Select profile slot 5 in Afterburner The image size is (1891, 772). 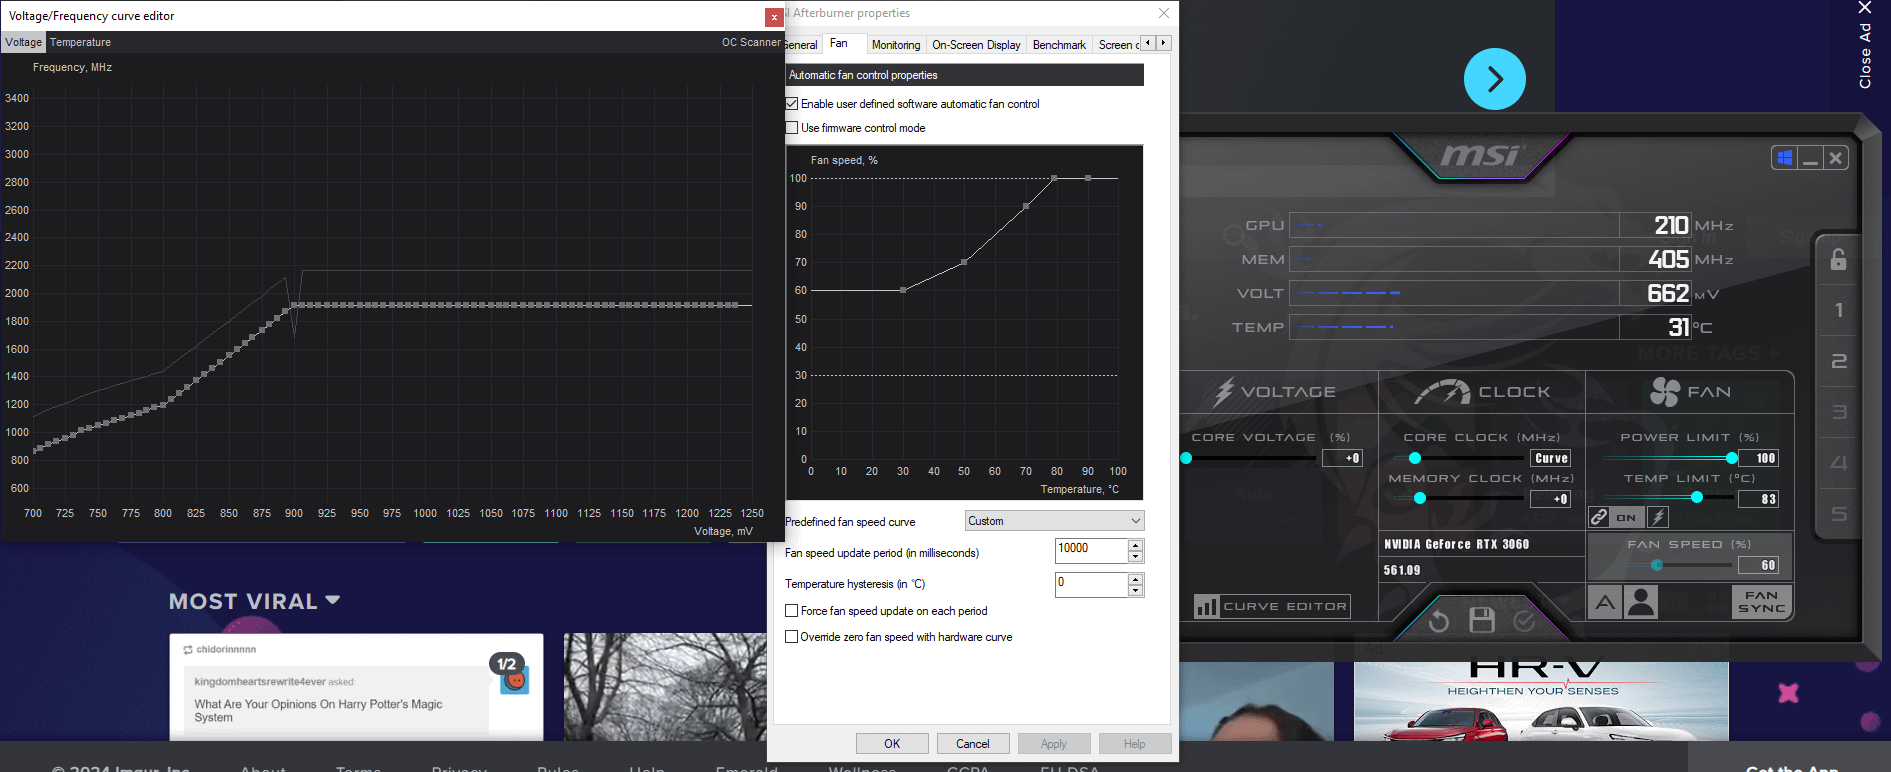point(1838,514)
